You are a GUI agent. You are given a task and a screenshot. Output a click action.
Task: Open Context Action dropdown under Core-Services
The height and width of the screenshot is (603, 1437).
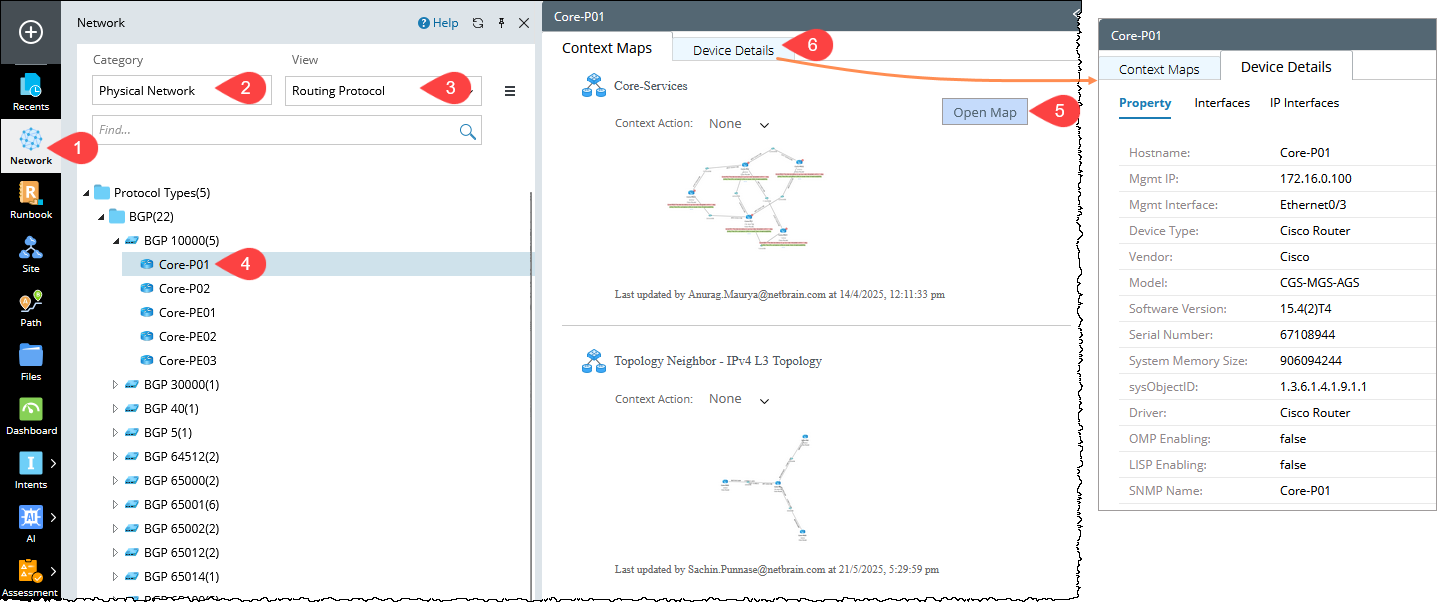pyautogui.click(x=739, y=124)
